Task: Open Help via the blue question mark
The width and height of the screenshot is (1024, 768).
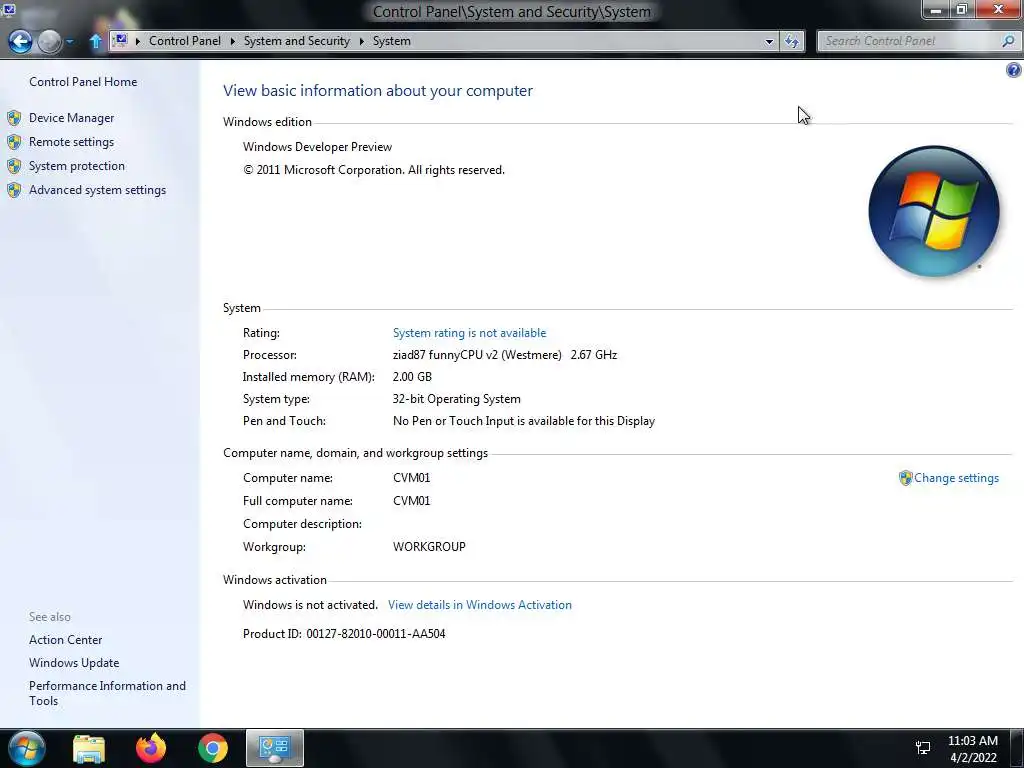Action: [x=1014, y=70]
